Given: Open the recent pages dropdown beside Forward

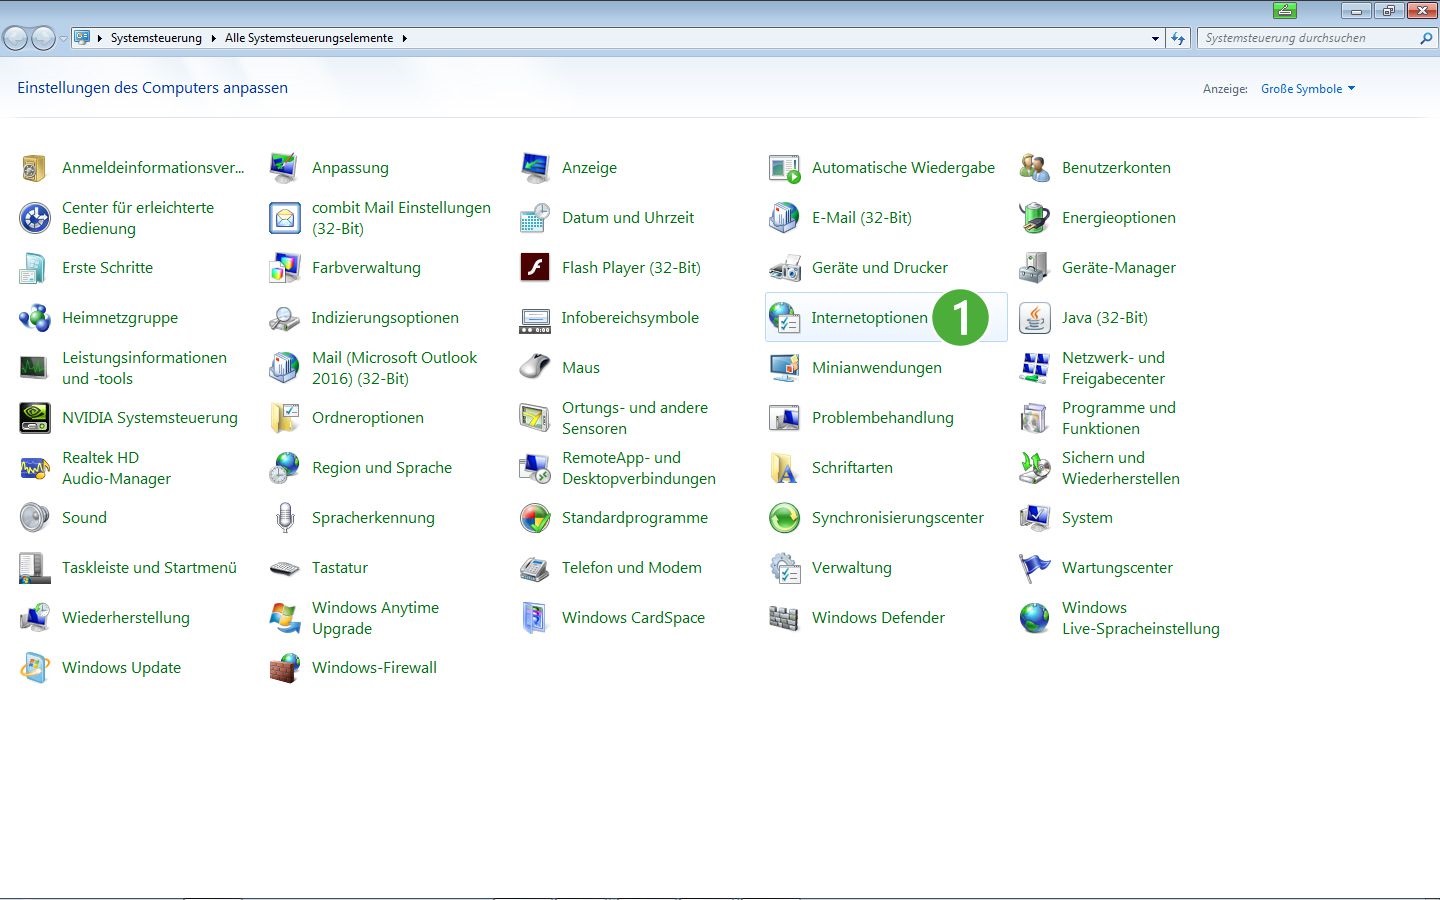Looking at the screenshot, I should click(63, 38).
